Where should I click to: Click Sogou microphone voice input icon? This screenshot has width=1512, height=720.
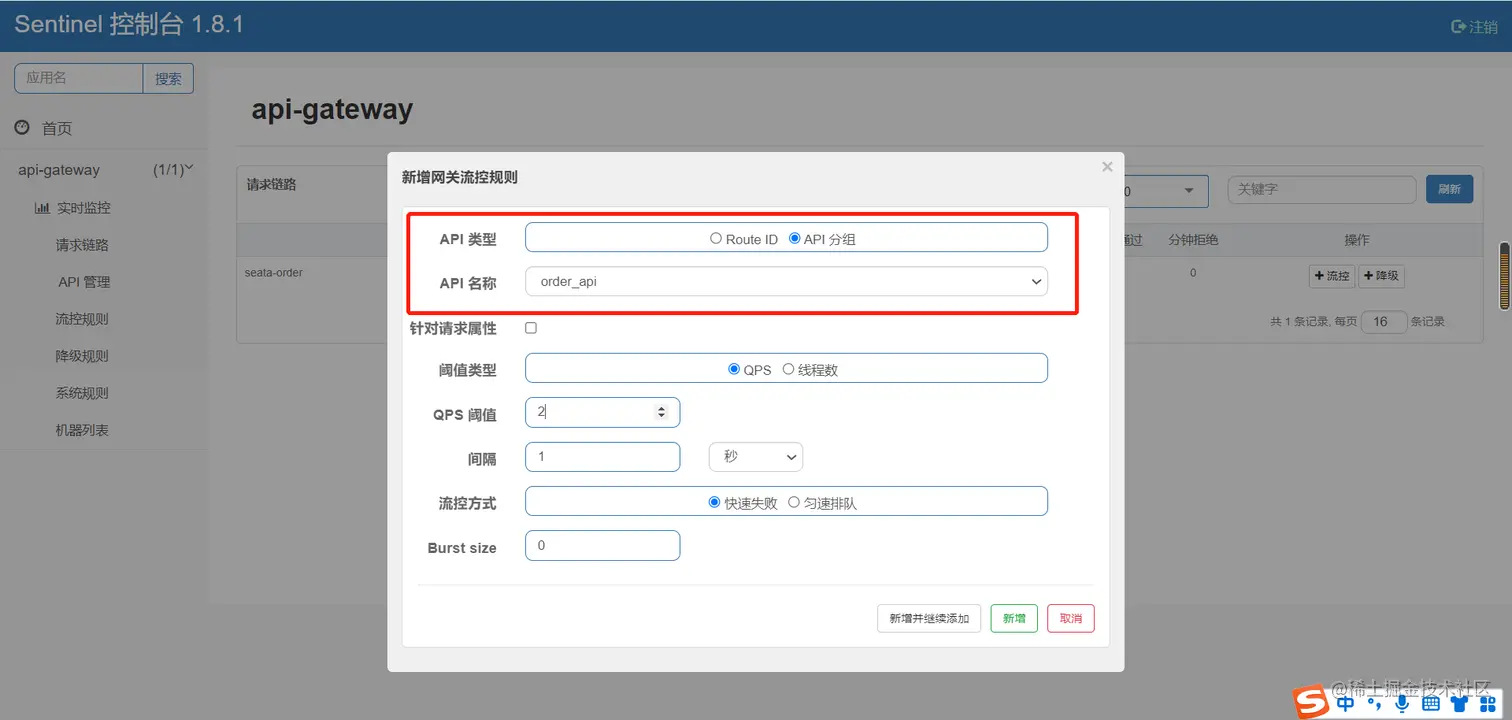pyautogui.click(x=1402, y=704)
